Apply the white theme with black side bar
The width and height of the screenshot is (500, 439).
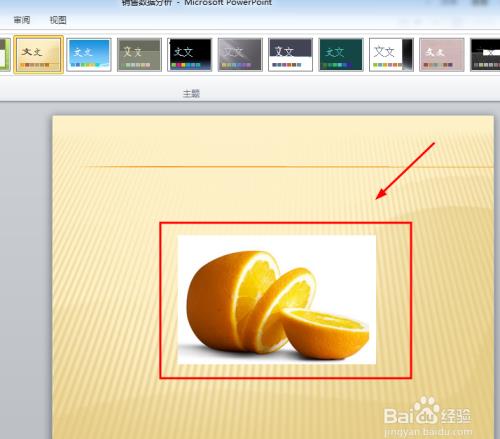pos(391,55)
